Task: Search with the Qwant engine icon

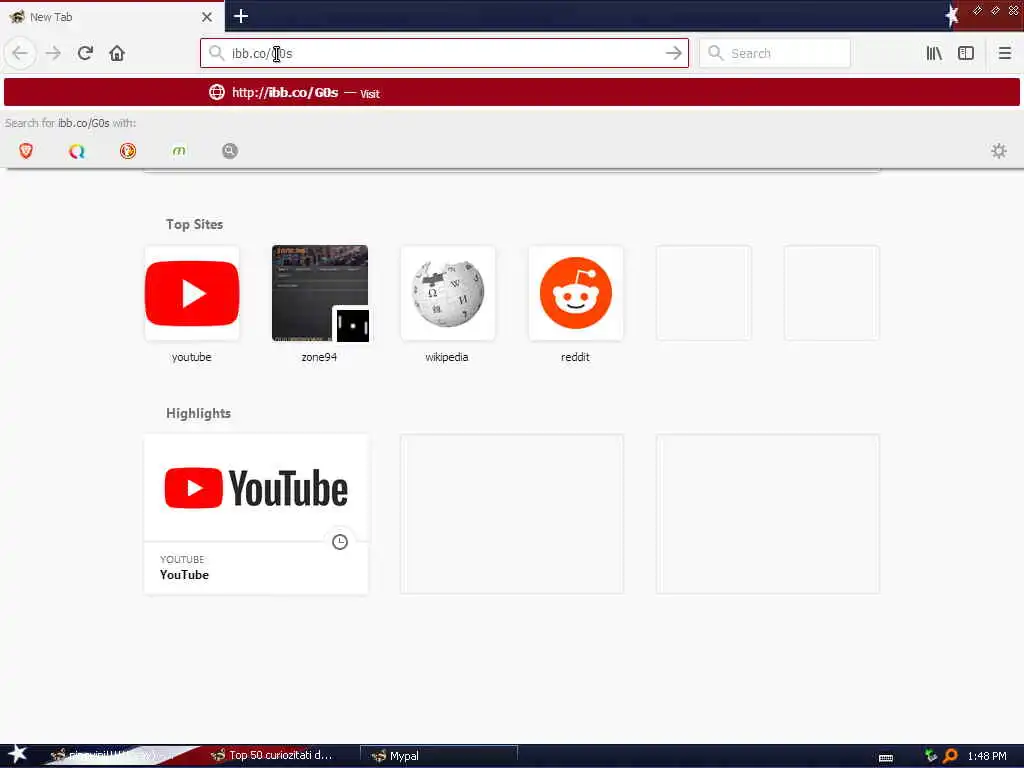Action: pyautogui.click(x=77, y=151)
